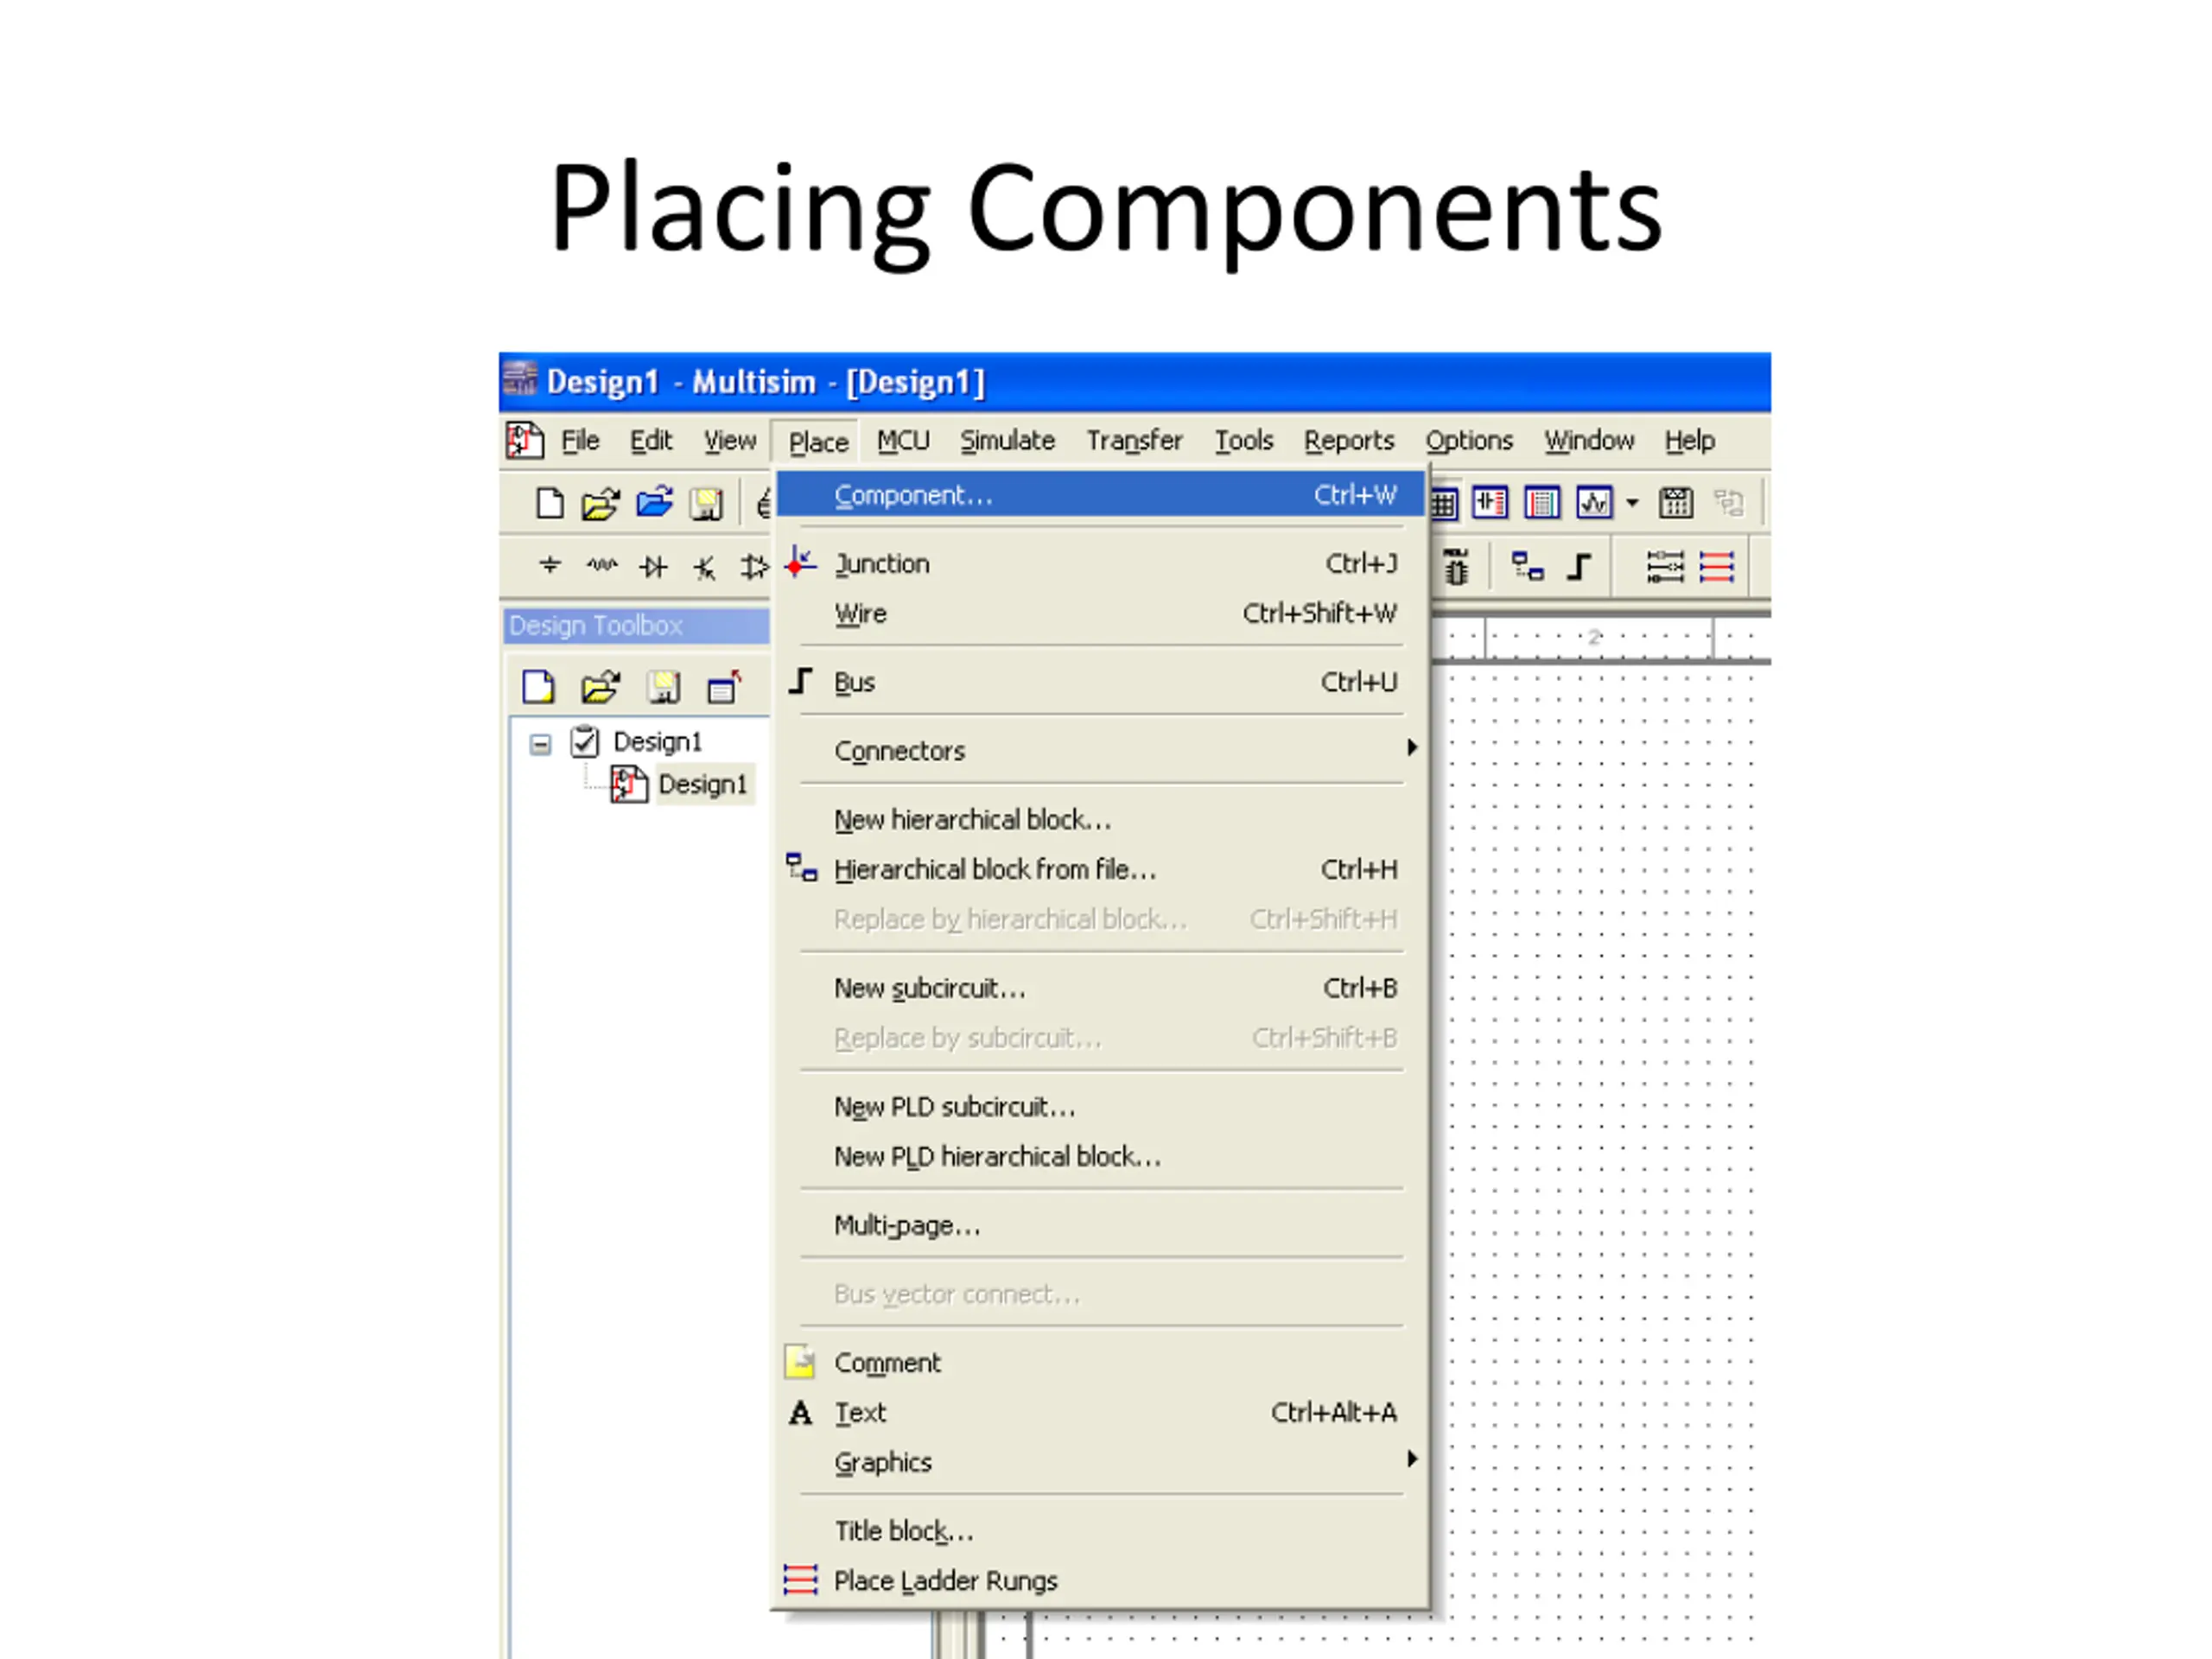Open the View menu

pos(730,440)
